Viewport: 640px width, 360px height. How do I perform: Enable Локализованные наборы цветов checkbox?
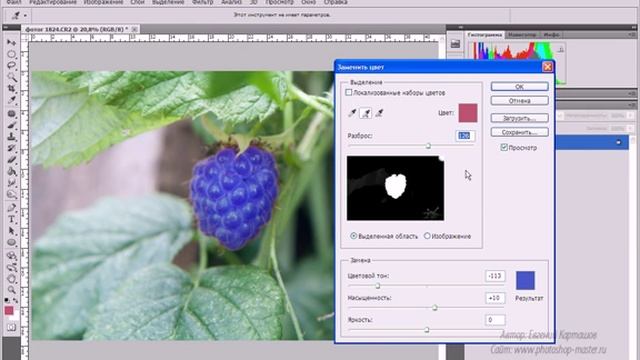tap(349, 93)
